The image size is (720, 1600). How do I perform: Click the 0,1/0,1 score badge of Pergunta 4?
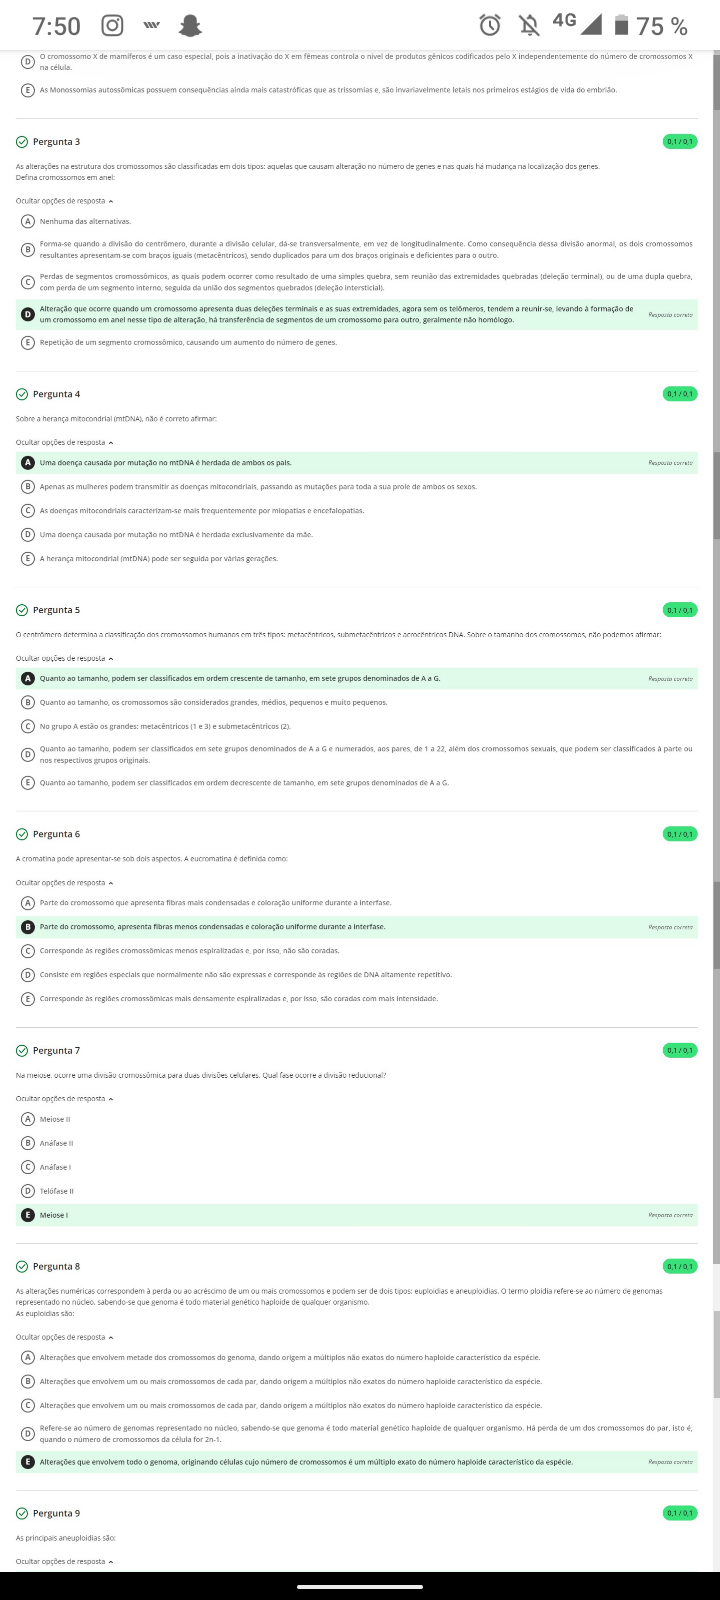point(680,394)
